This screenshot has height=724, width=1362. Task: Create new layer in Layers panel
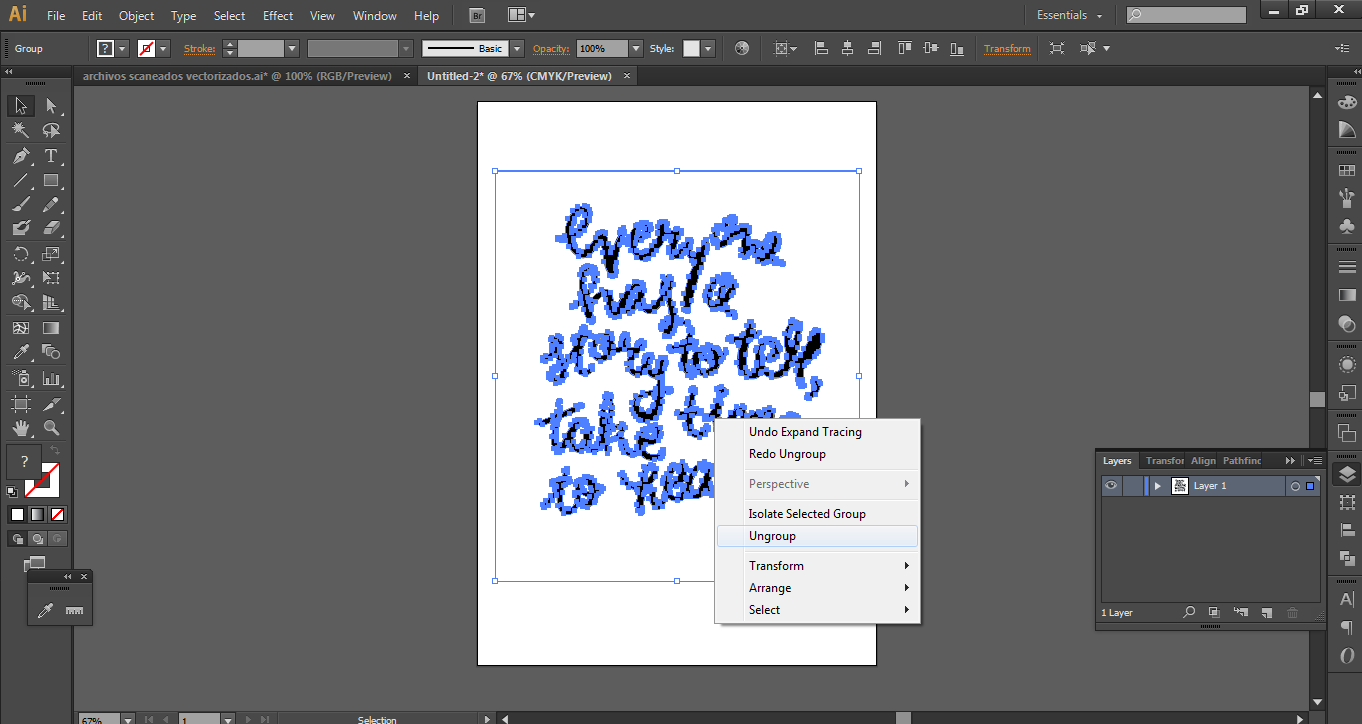(x=1266, y=612)
